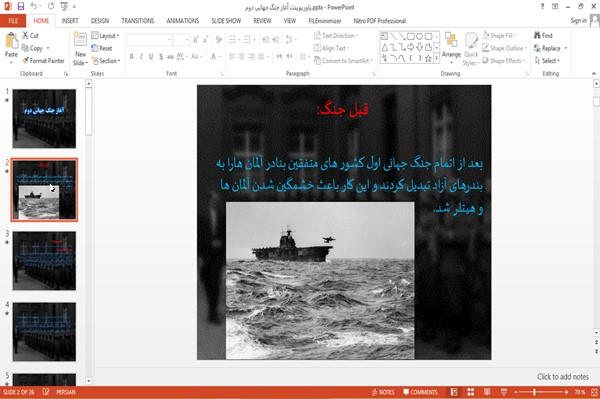
Task: Click the Save icon in title bar
Action: point(21,6)
